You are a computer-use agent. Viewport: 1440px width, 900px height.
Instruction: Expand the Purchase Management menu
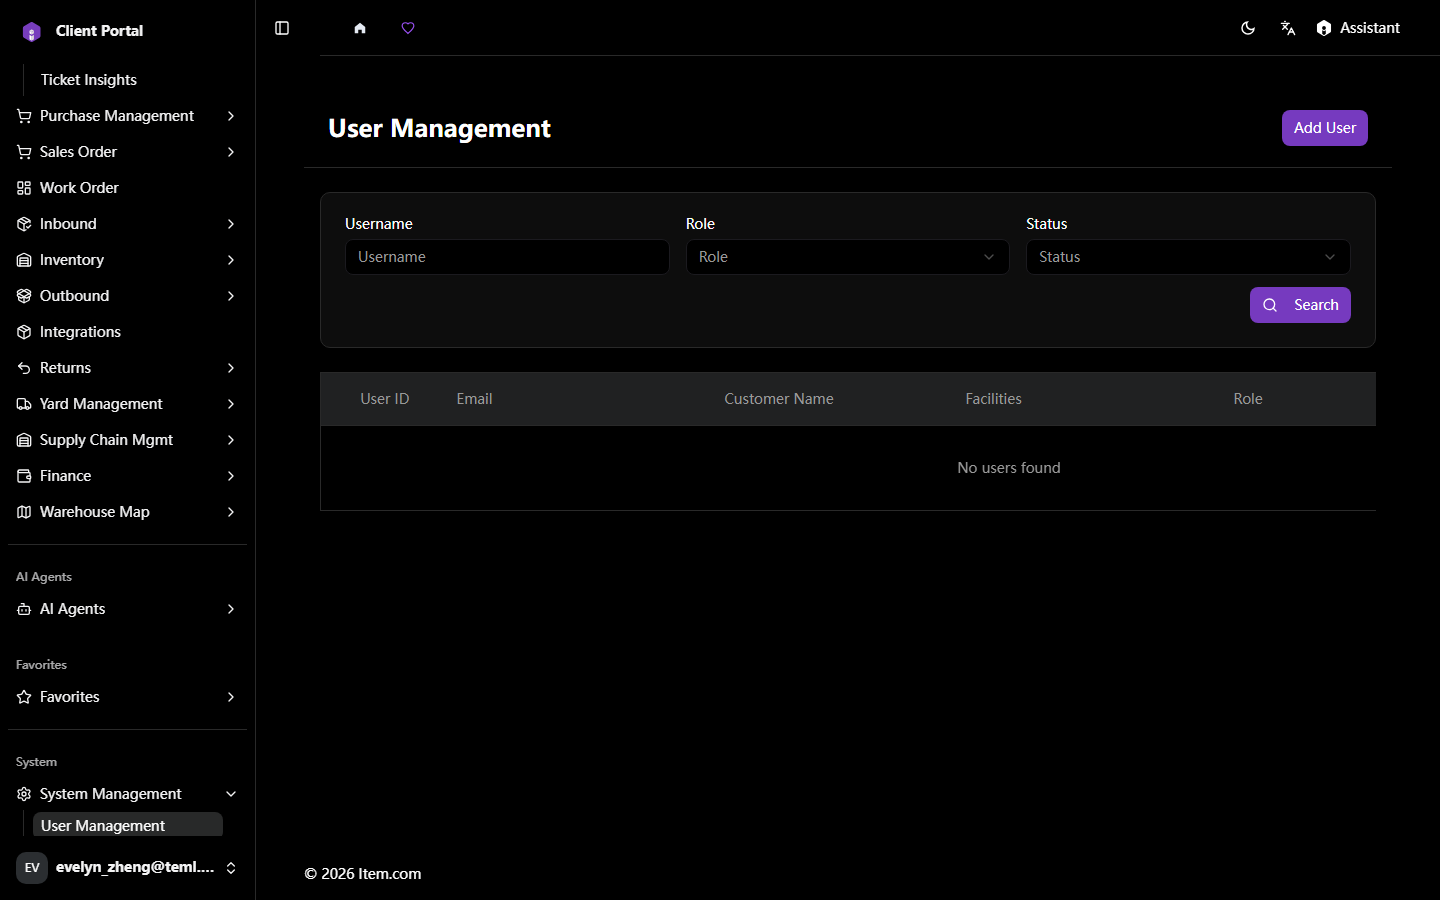pyautogui.click(x=127, y=116)
